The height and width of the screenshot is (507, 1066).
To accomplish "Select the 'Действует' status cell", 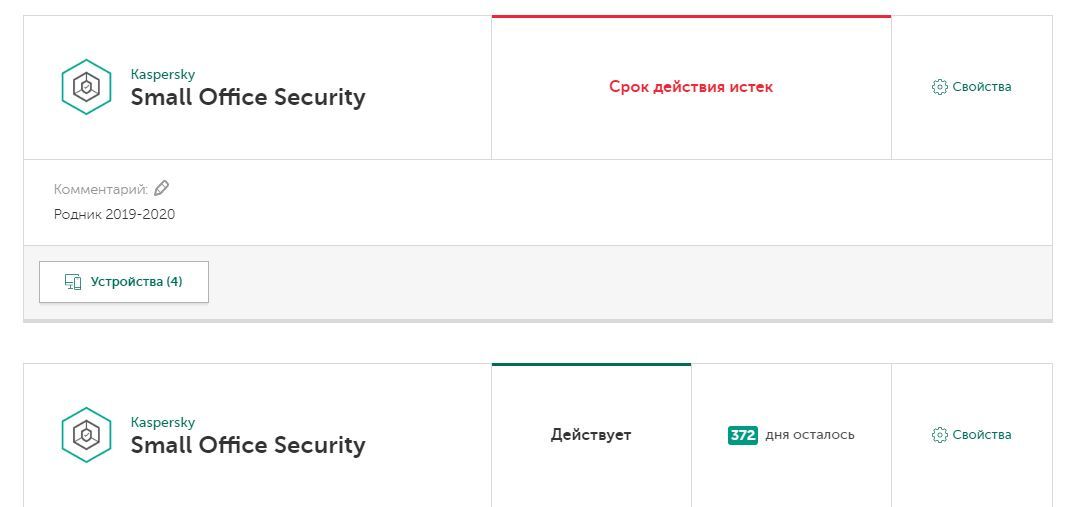I will 591,435.
